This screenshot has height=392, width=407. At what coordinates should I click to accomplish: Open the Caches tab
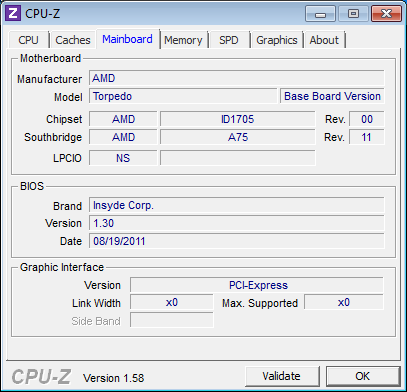point(73,40)
